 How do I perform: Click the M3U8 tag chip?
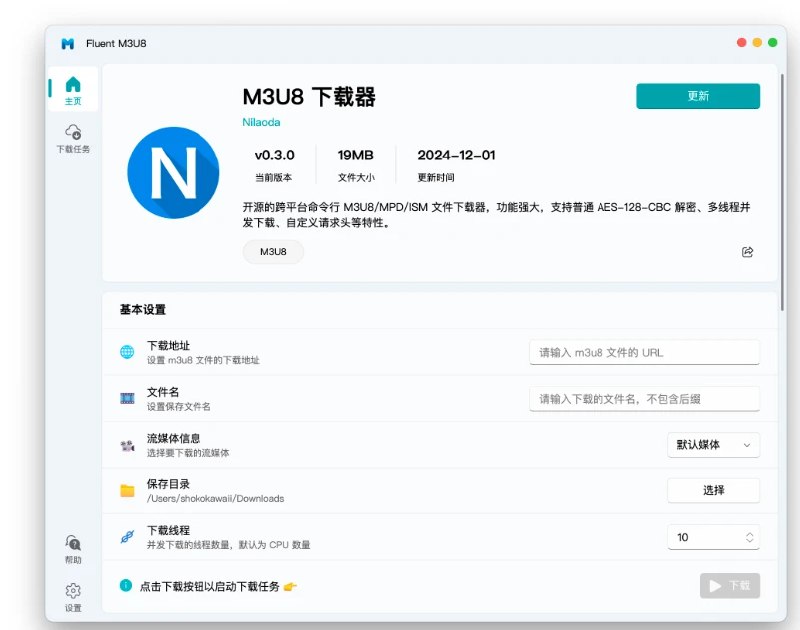(x=272, y=252)
